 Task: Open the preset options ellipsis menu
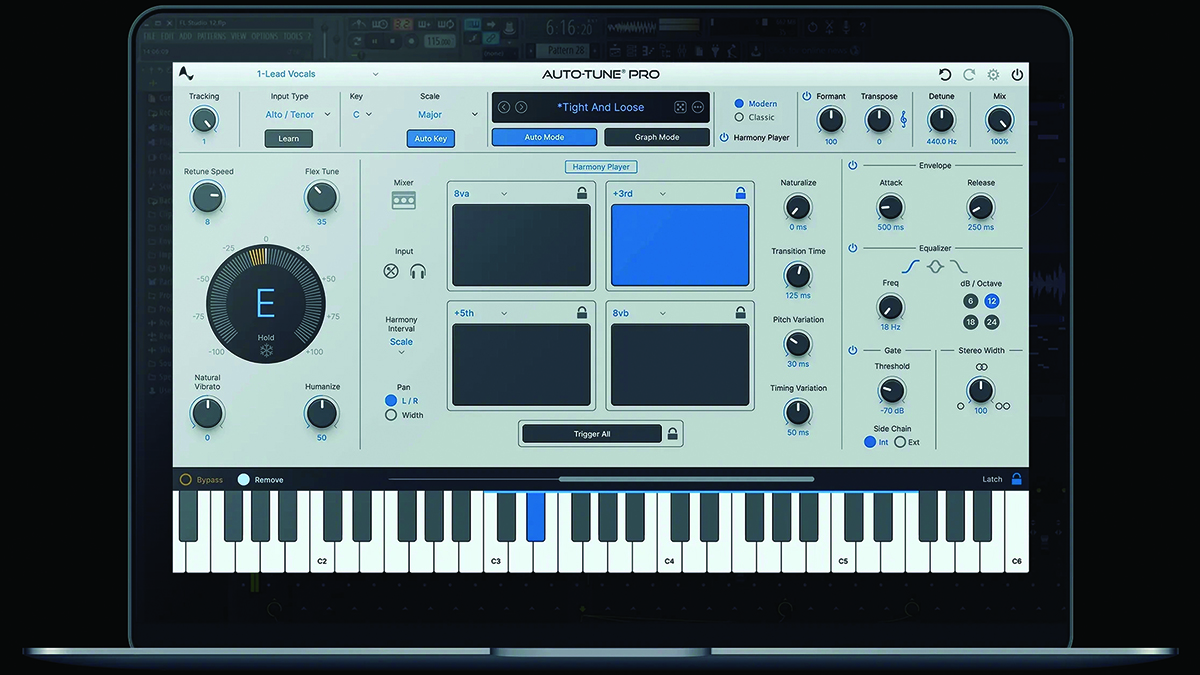698,107
